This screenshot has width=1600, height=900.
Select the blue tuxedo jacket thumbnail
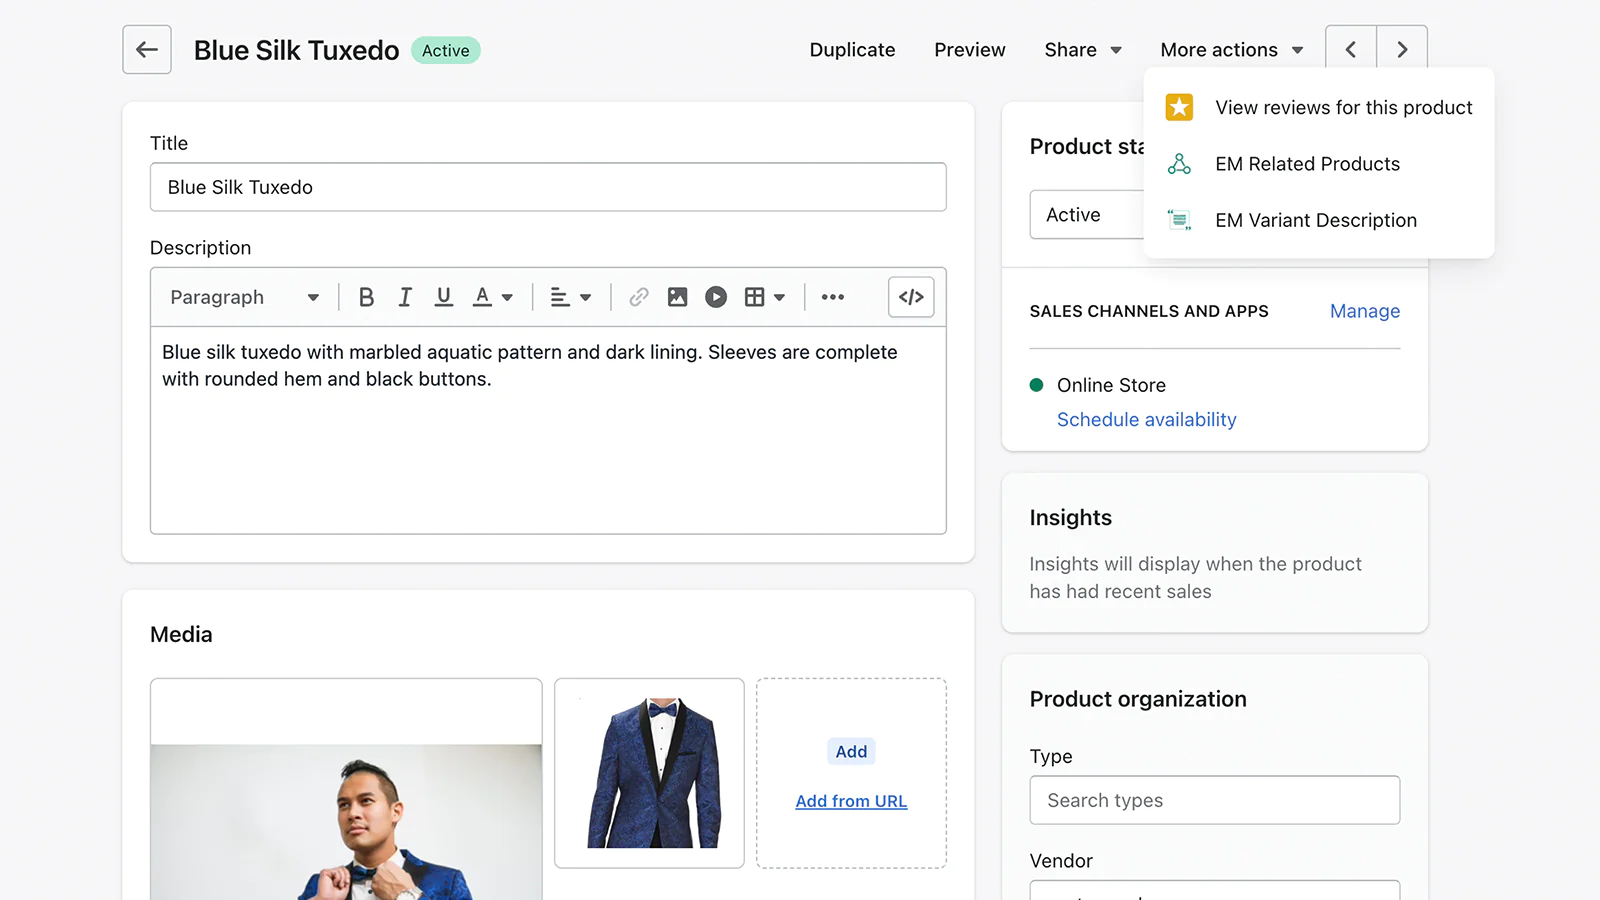point(650,773)
